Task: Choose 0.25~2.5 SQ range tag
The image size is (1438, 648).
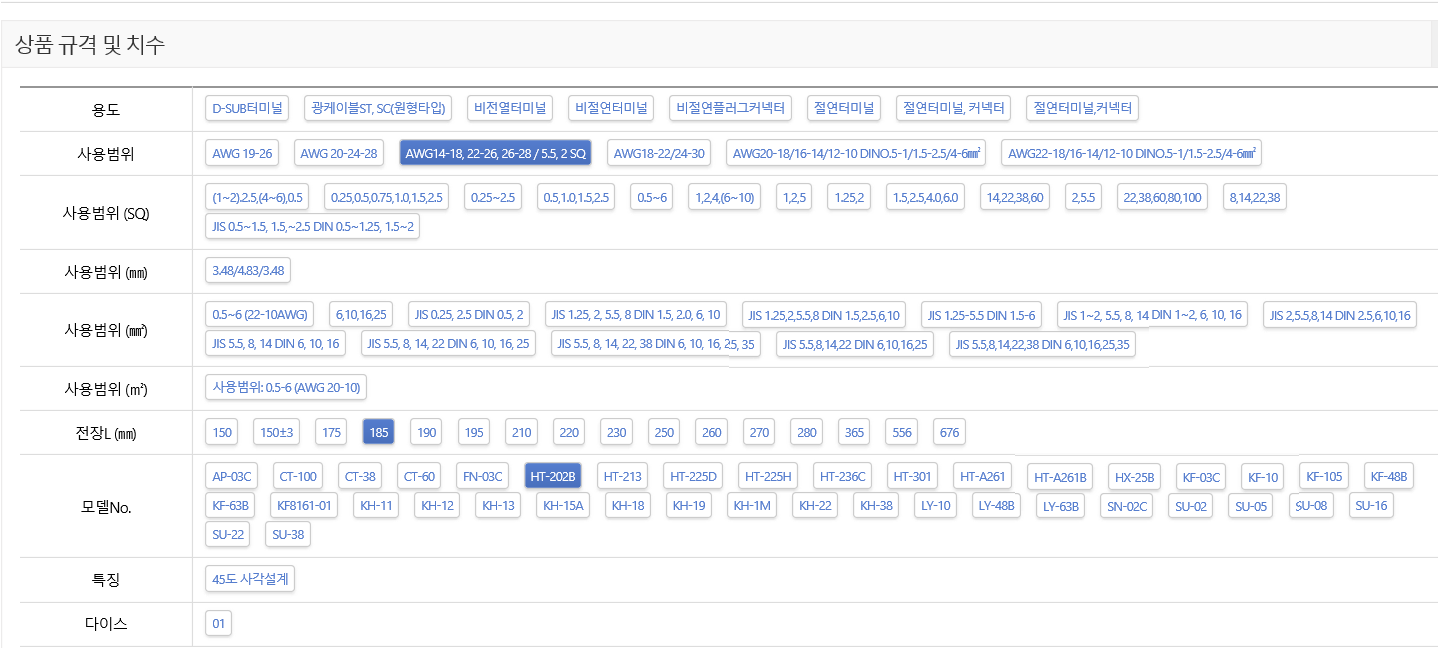Action: (x=494, y=197)
